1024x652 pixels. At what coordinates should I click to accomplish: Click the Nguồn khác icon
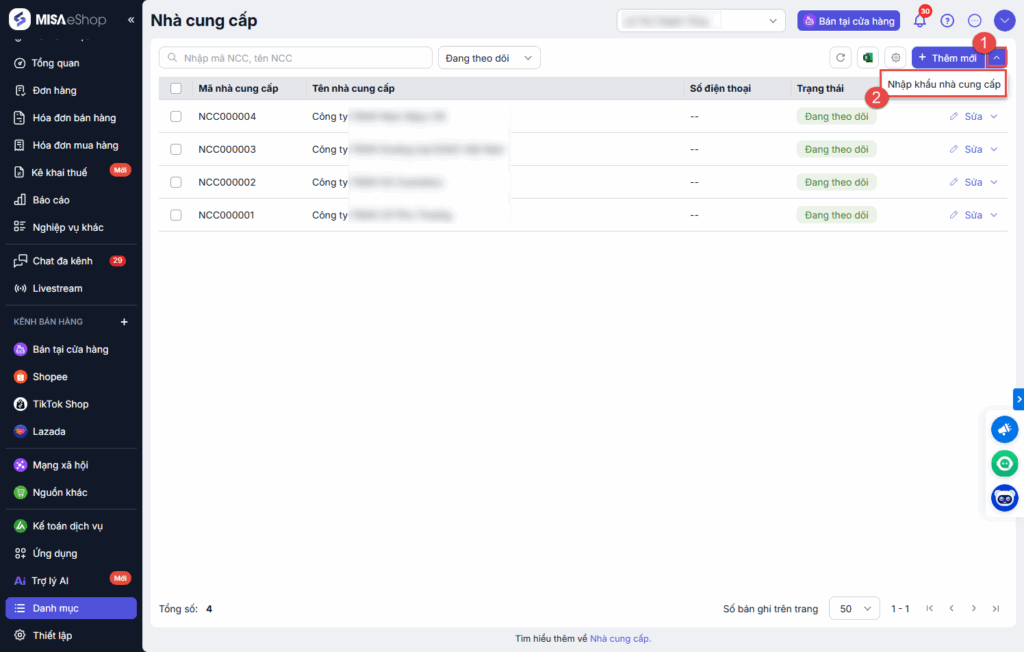[20, 493]
